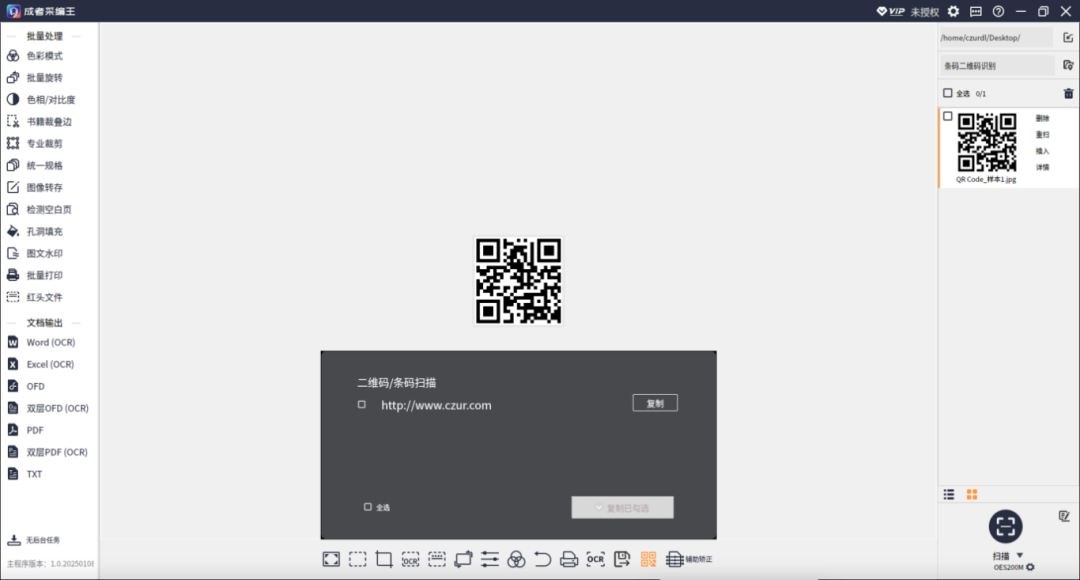Viewport: 1080px width, 580px height.
Task: Click edit note icon above scan area
Action: coord(1064,516)
